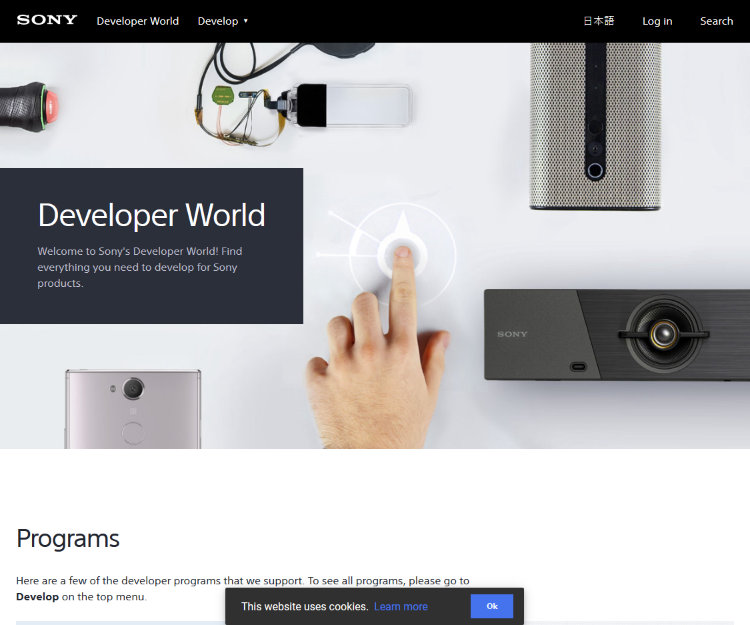Click the Programs section heading
Image resolution: width=750 pixels, height=625 pixels.
tap(68, 538)
